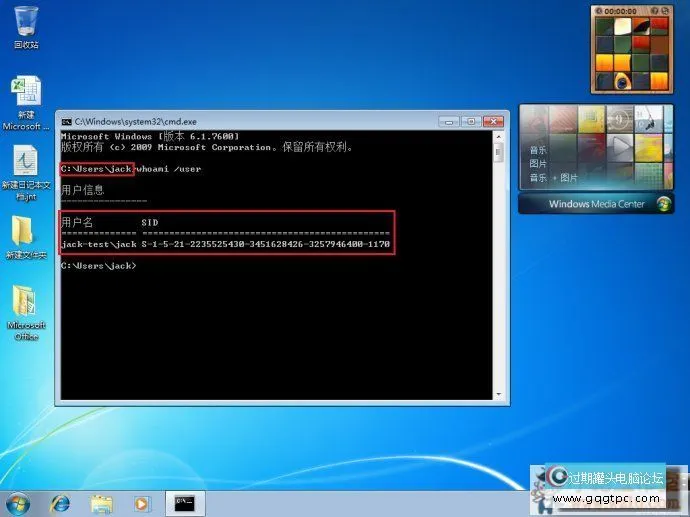Launch Windows Media Player from taskbar

click(x=141, y=502)
